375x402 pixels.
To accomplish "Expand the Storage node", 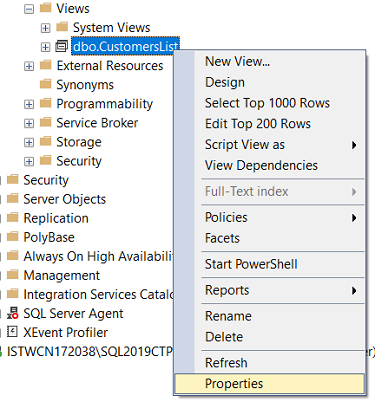I will [29, 142].
